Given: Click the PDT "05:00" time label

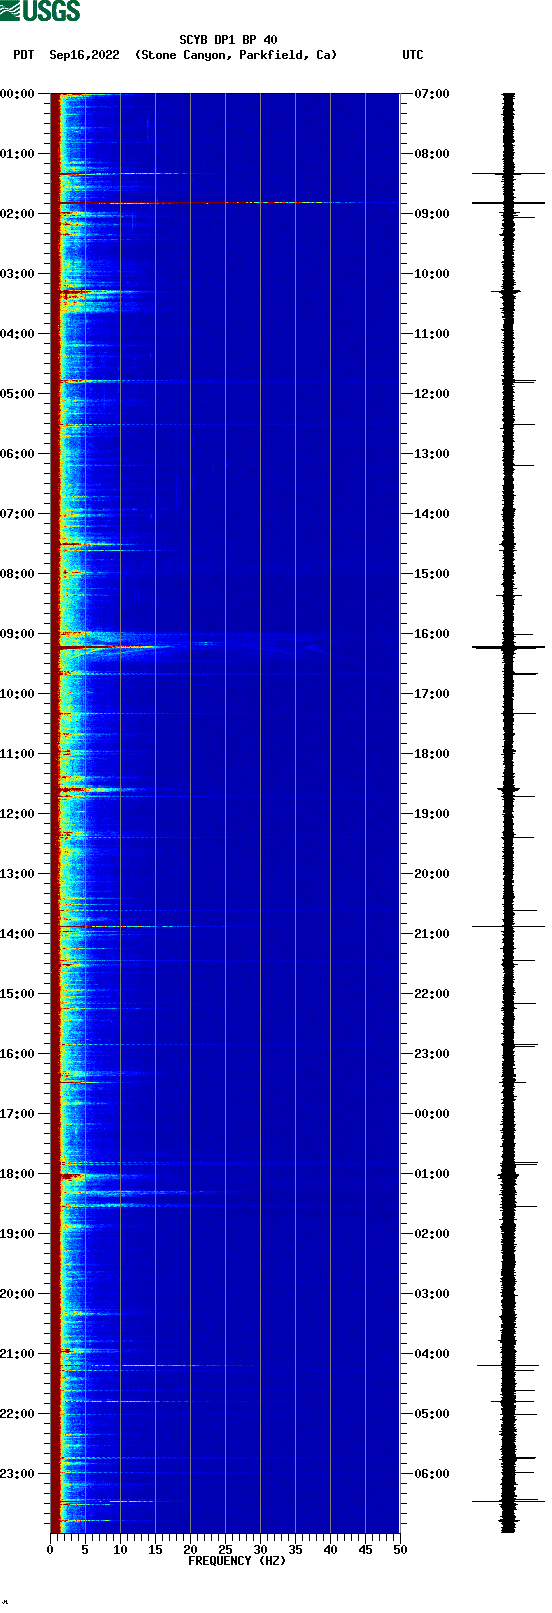Looking at the screenshot, I should [x=18, y=394].
